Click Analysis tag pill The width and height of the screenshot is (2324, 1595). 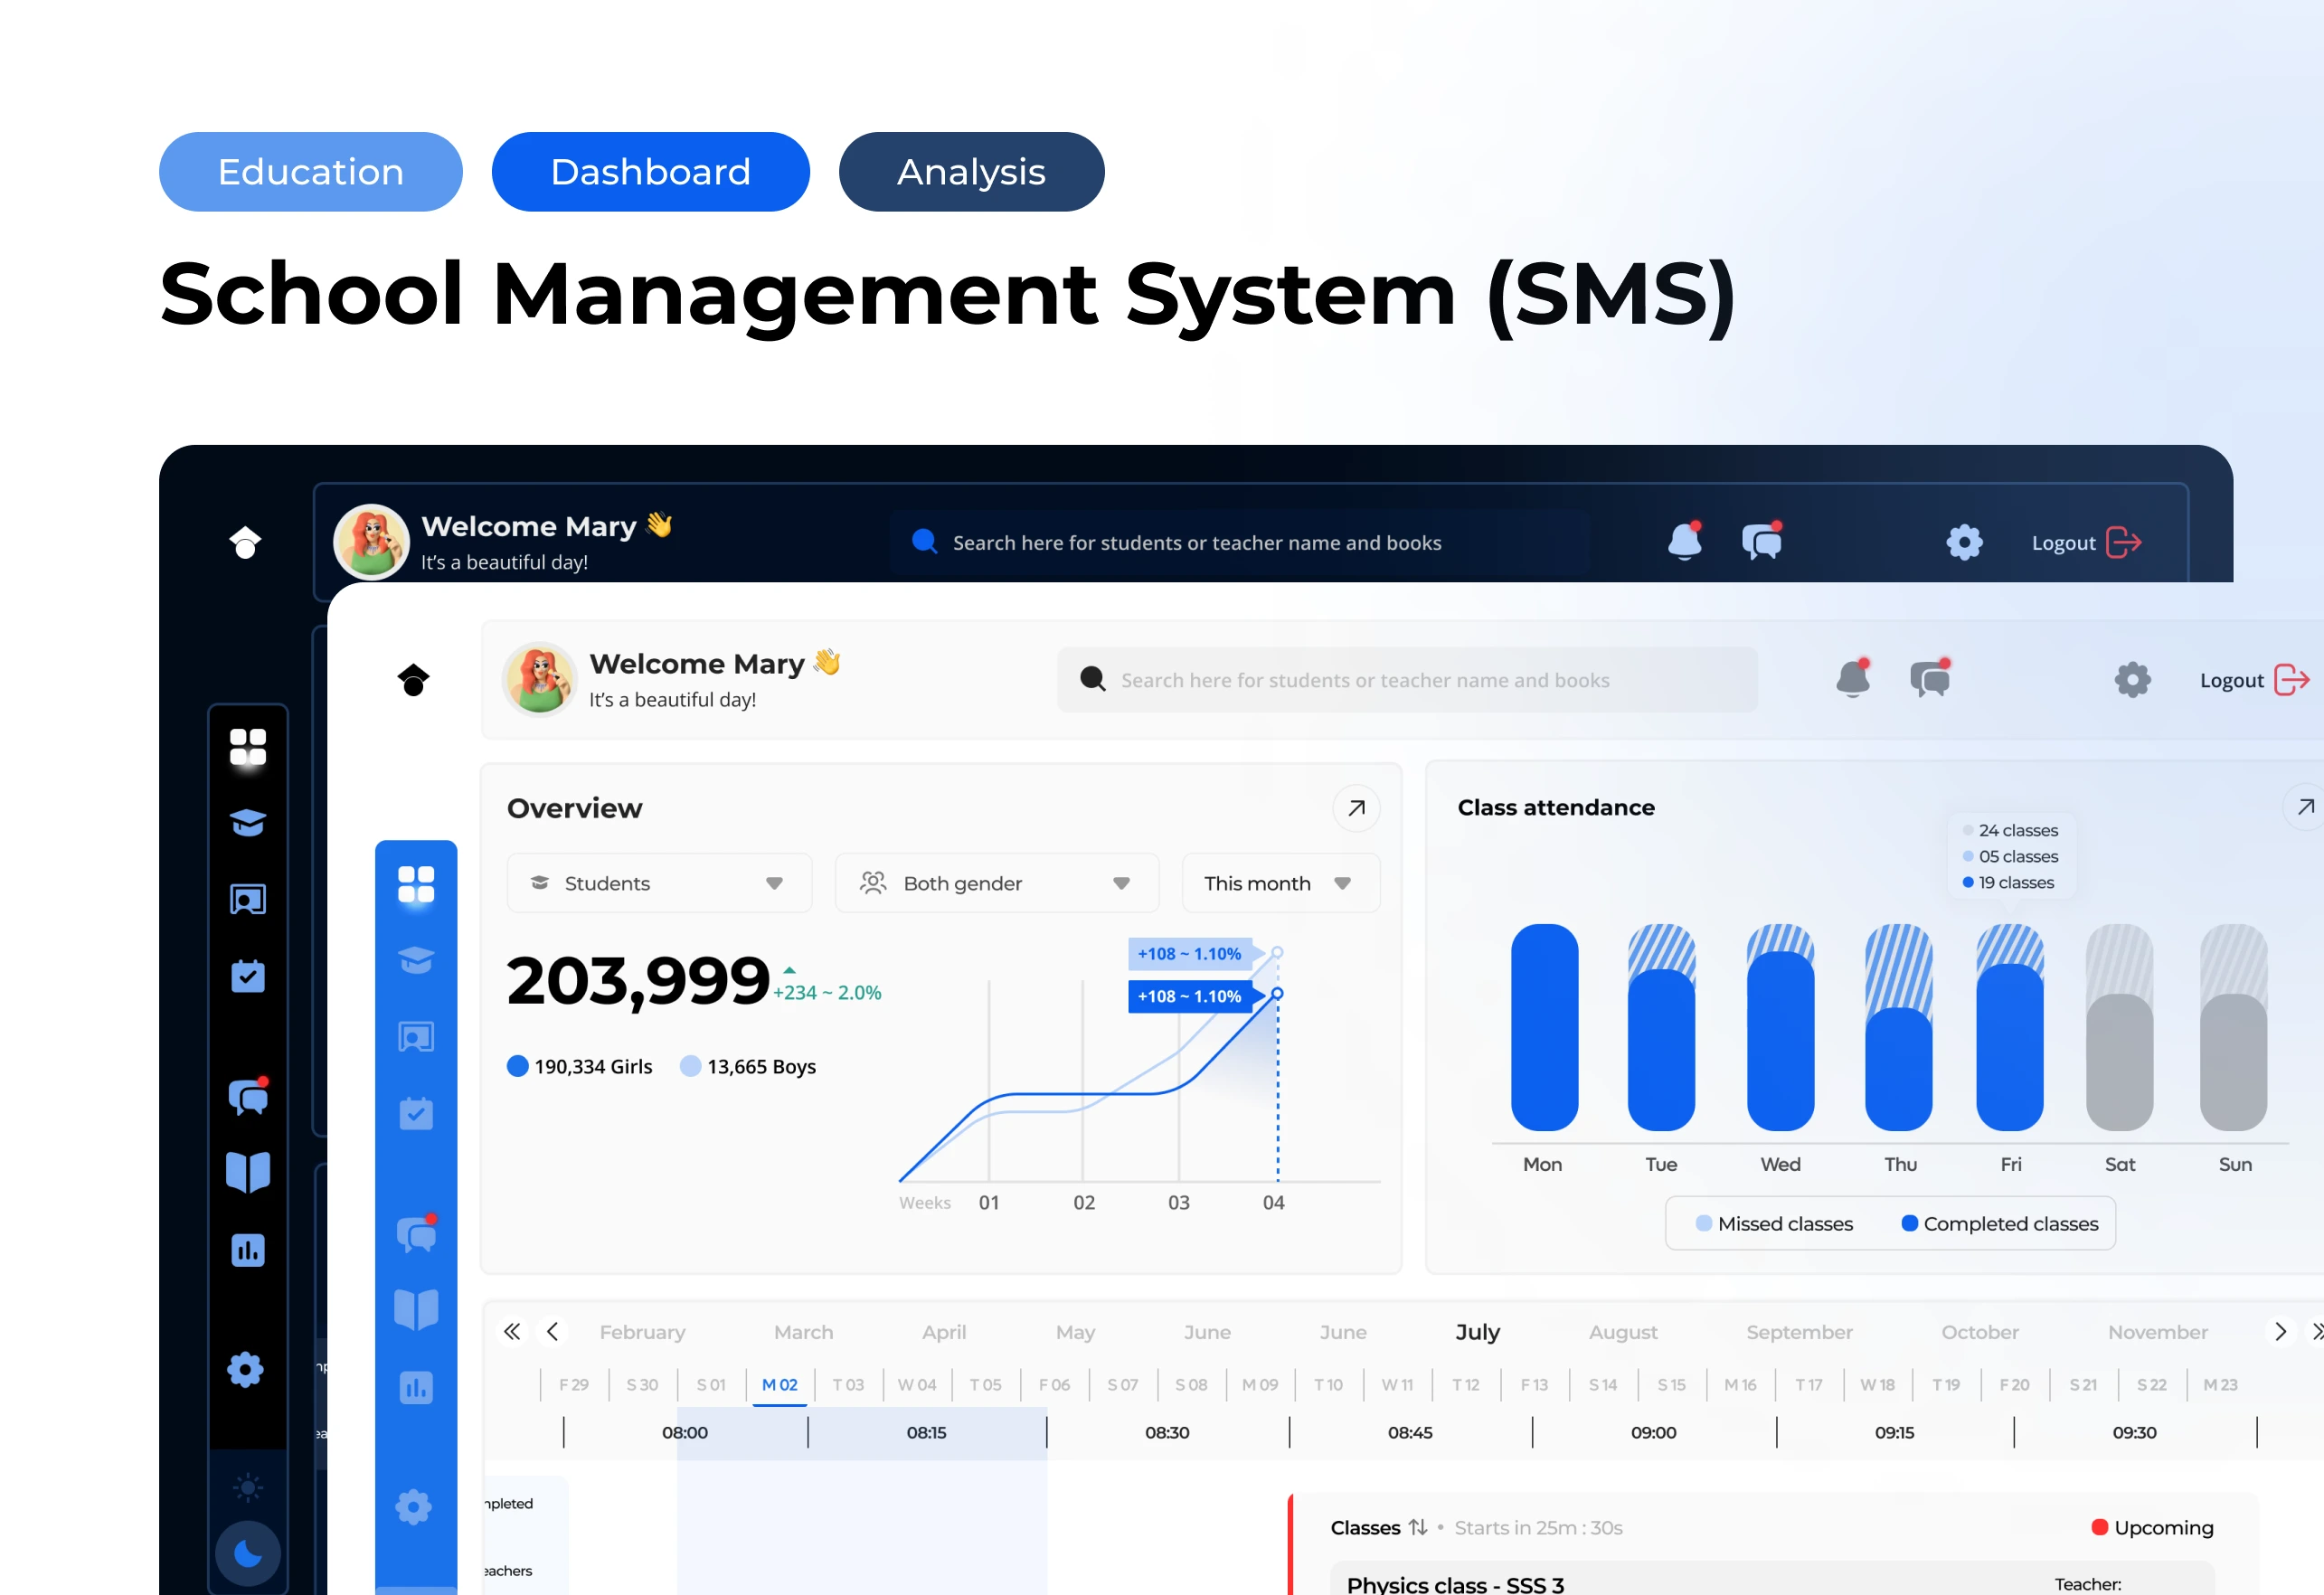pos(971,172)
